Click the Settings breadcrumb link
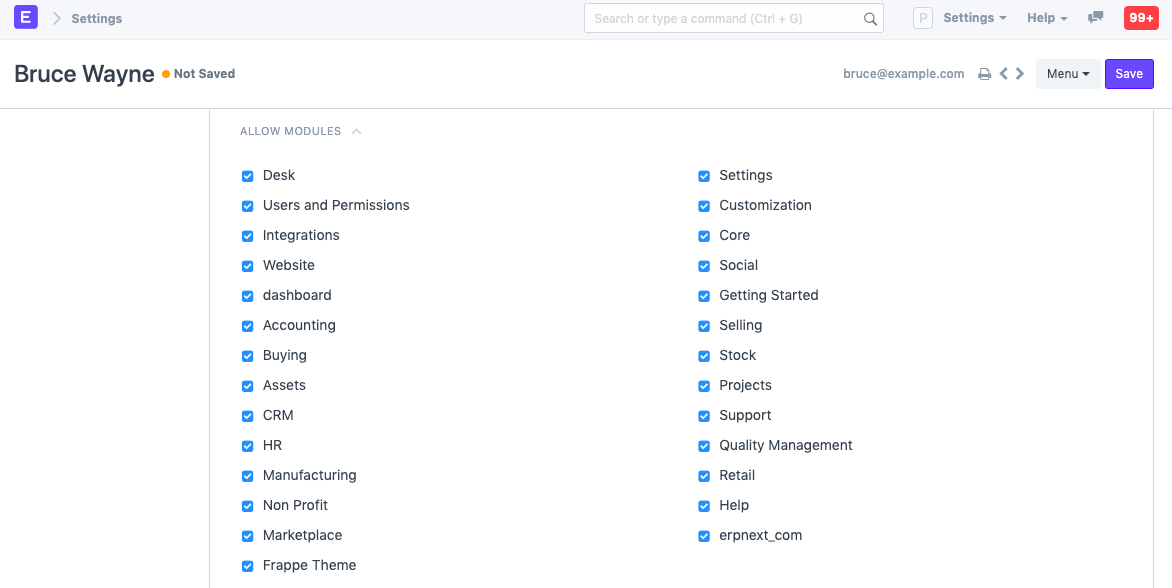1172x588 pixels. click(x=97, y=18)
